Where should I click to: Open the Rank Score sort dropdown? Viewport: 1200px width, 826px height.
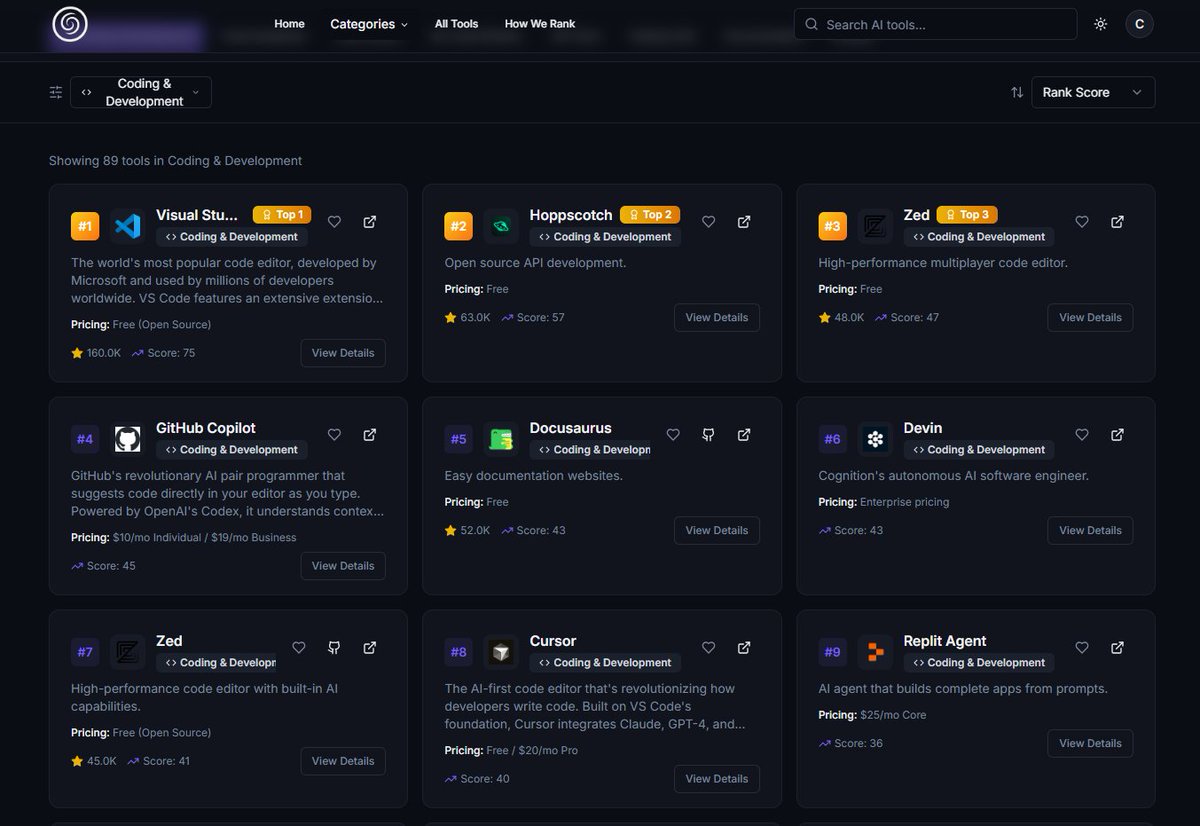click(1093, 91)
